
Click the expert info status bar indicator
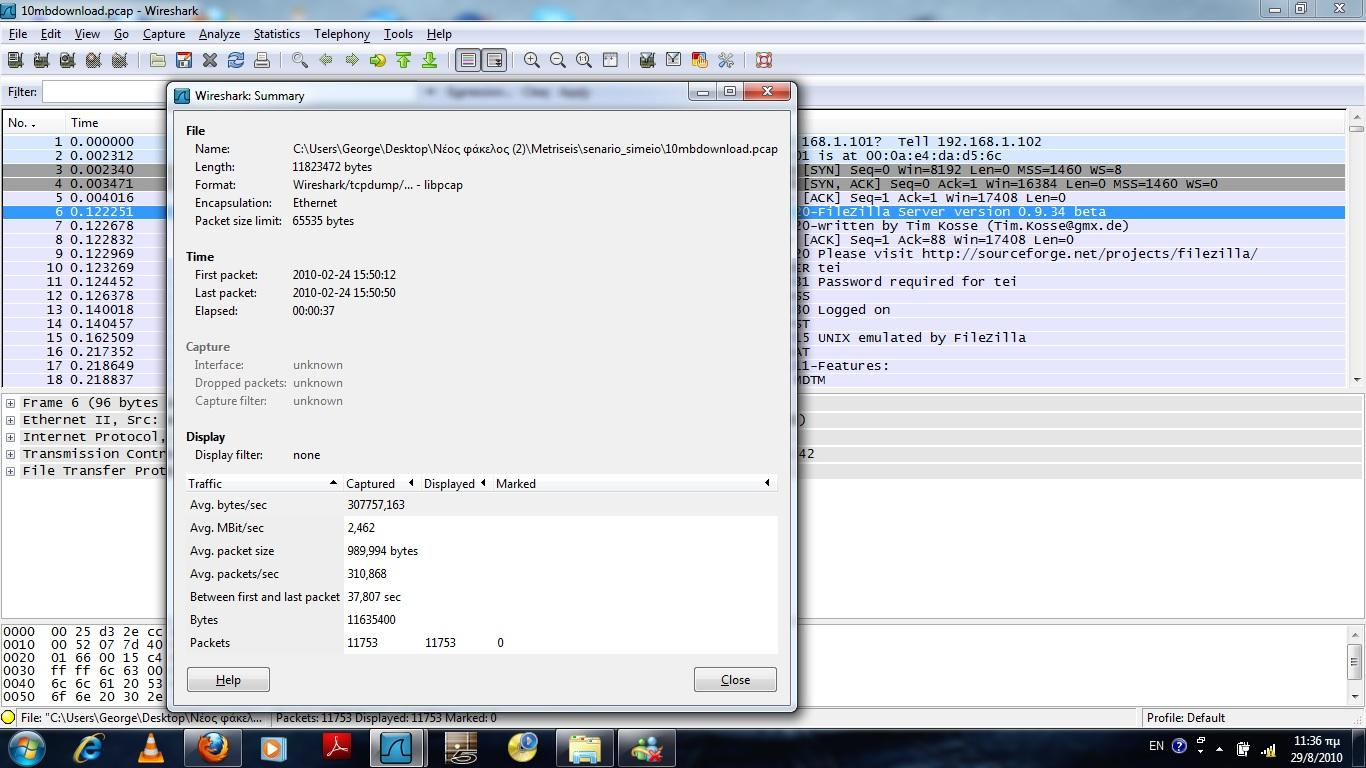[x=8, y=718]
